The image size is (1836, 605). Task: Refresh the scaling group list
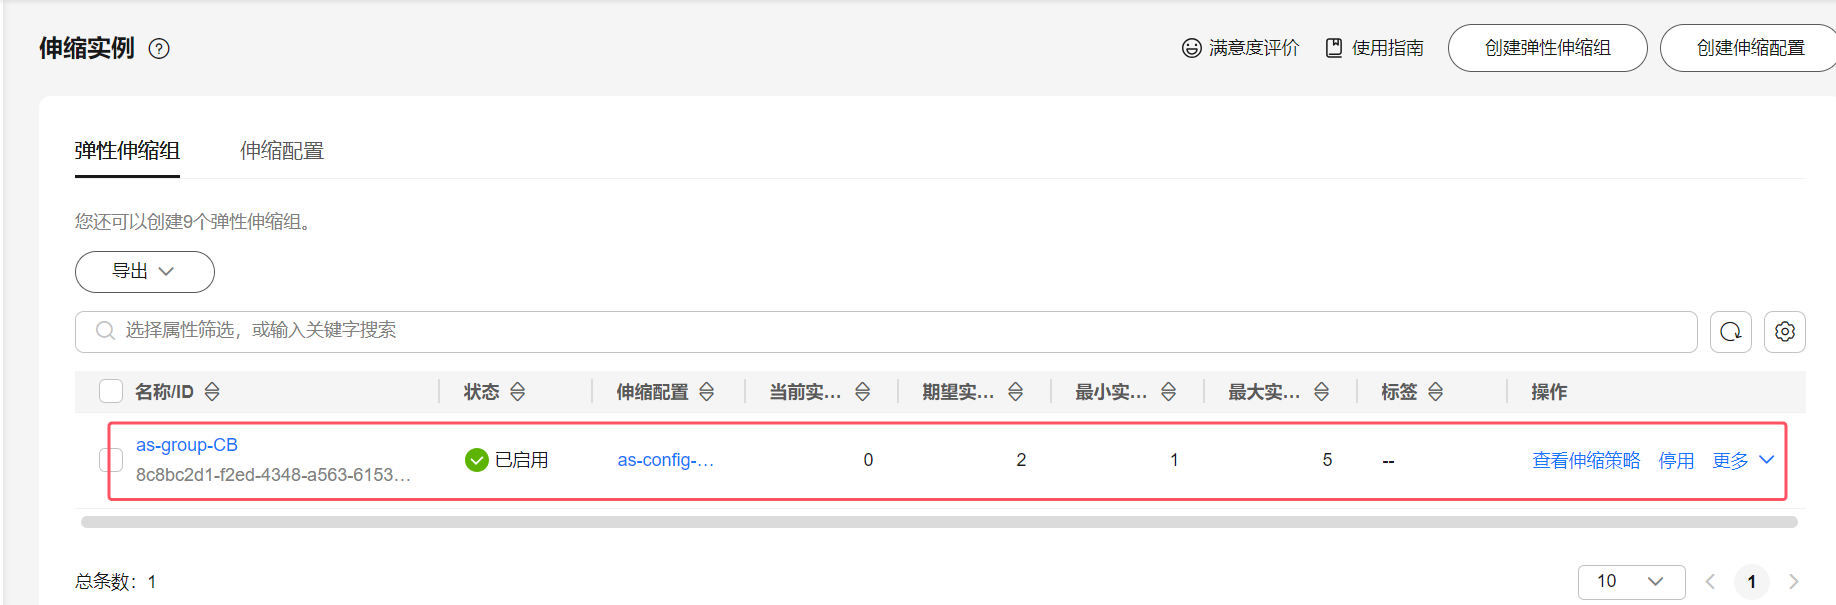pyautogui.click(x=1731, y=332)
